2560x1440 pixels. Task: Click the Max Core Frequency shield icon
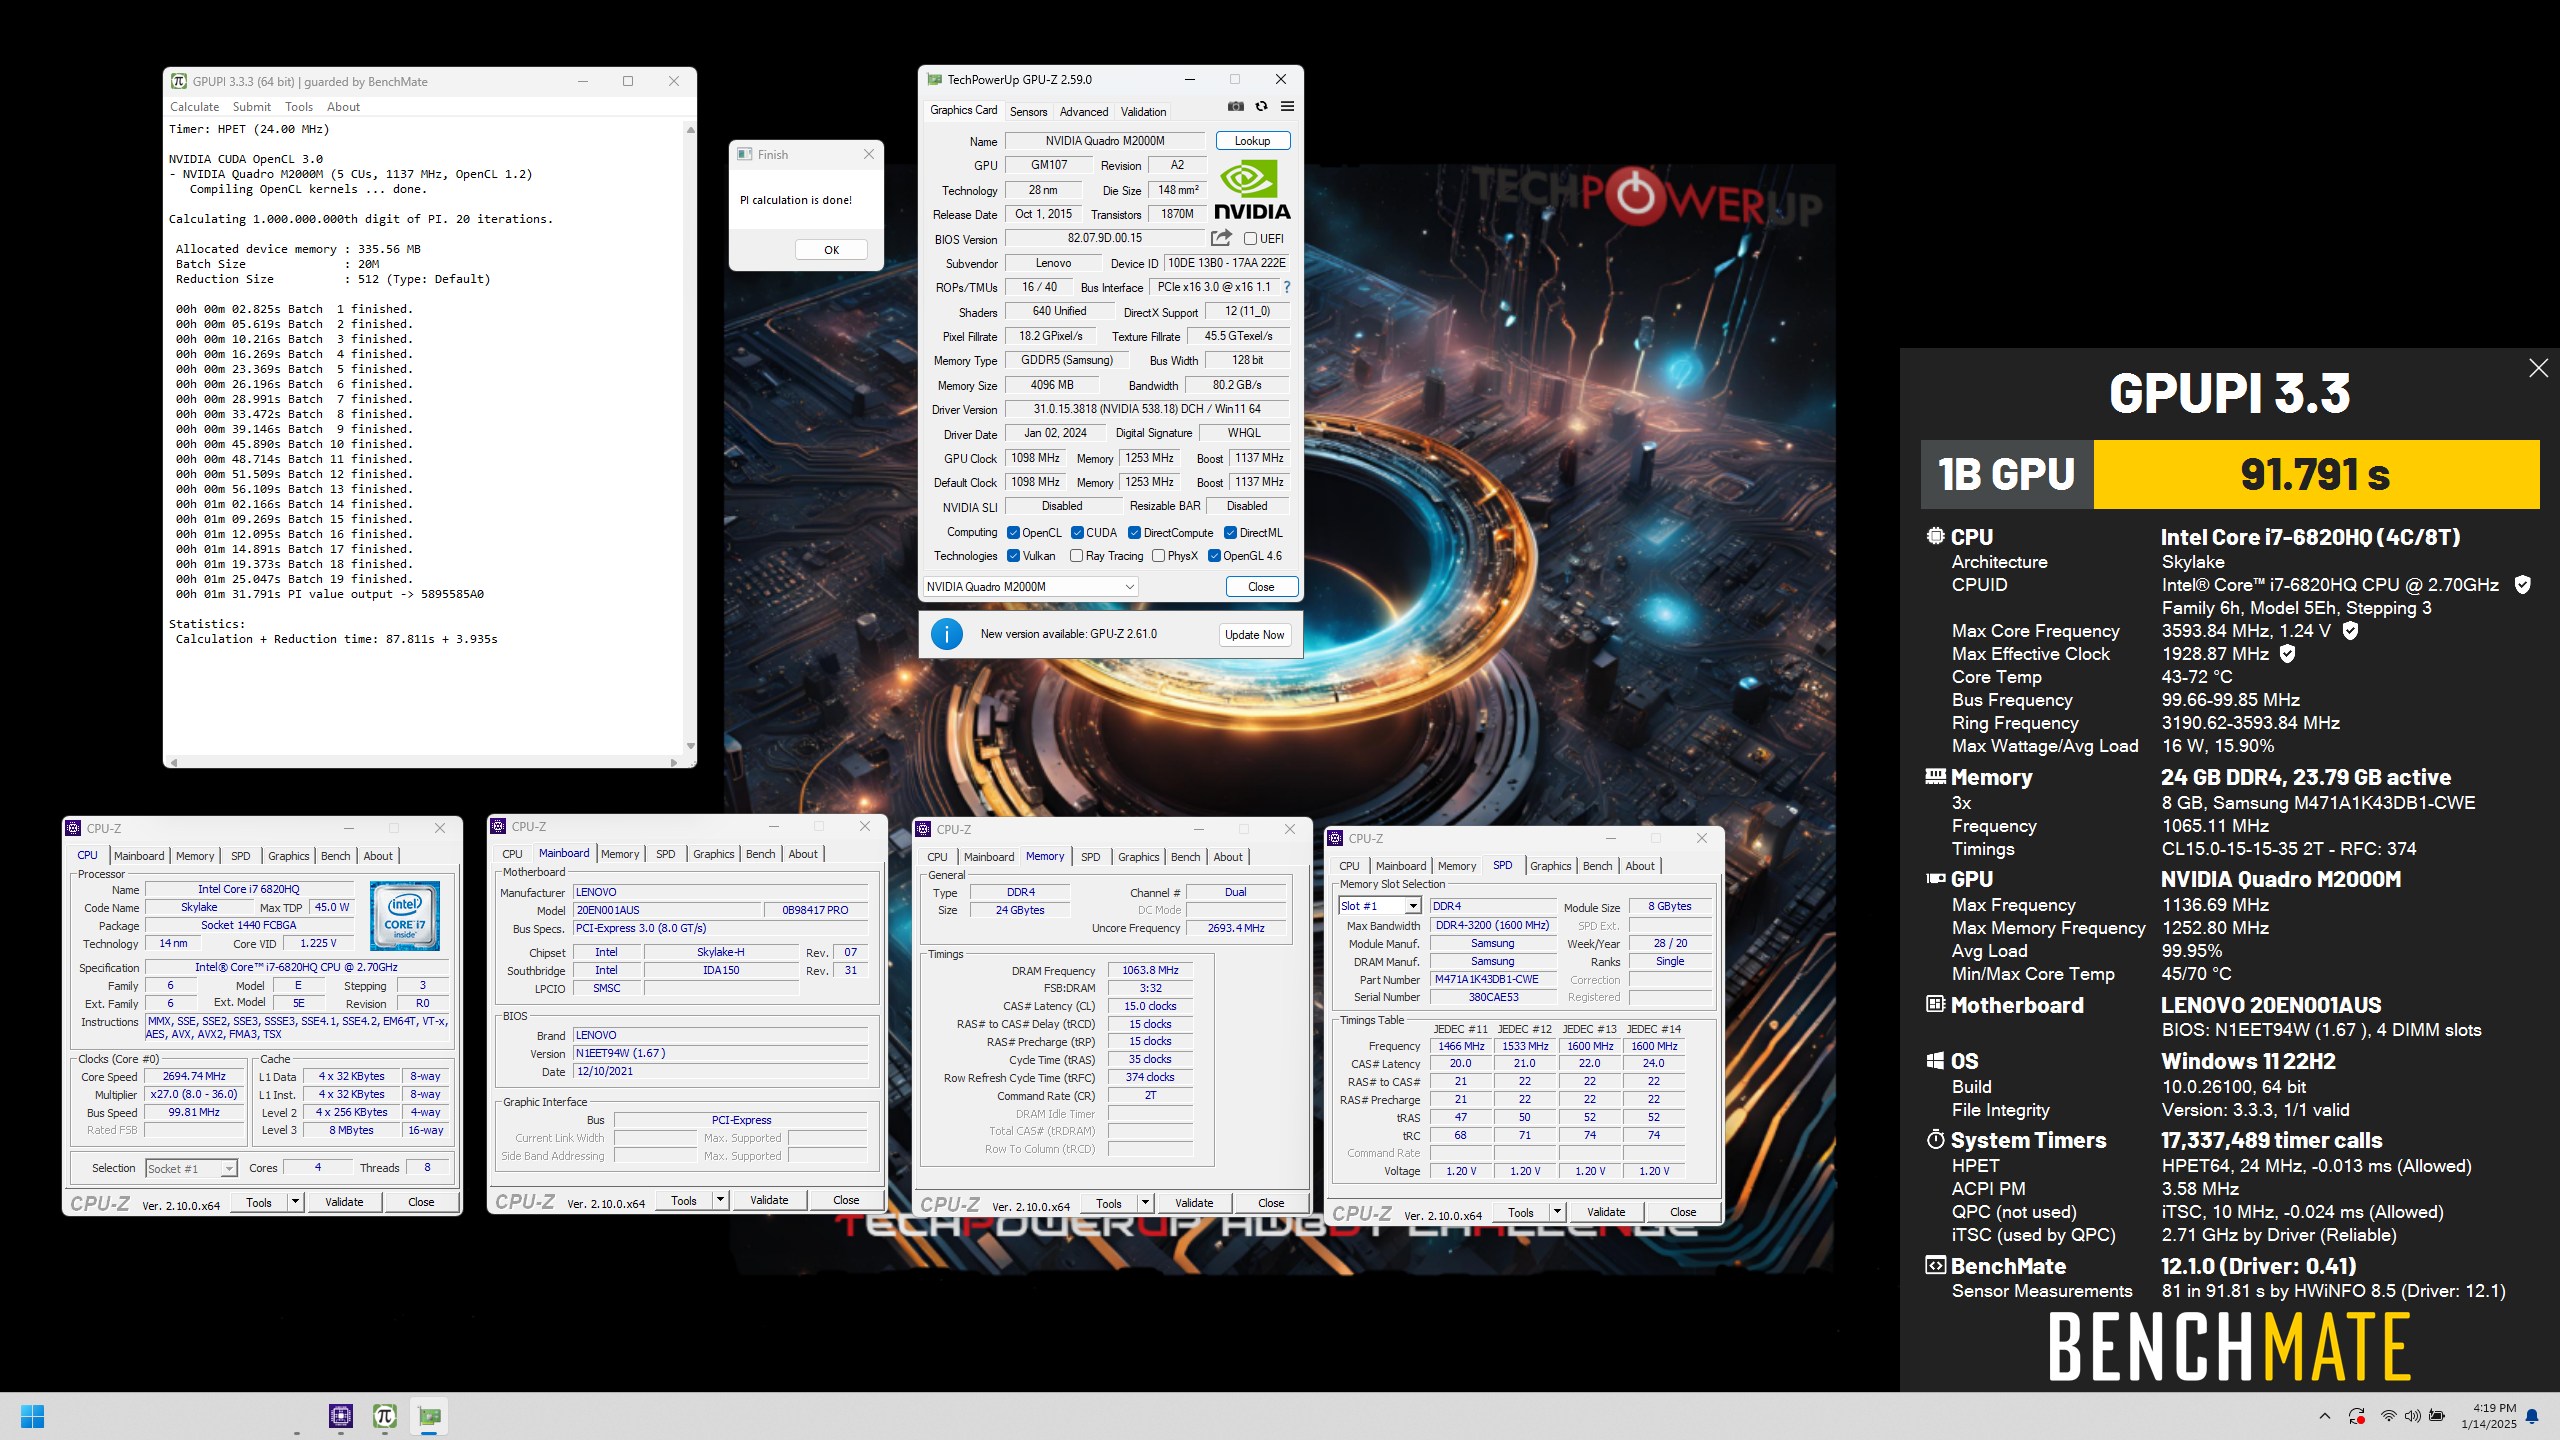coord(2350,631)
